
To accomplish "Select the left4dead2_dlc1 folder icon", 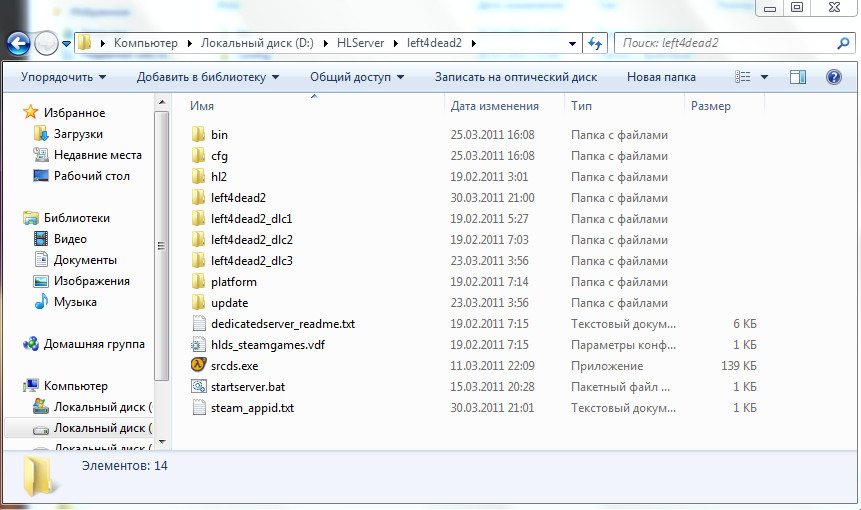I will 198,218.
